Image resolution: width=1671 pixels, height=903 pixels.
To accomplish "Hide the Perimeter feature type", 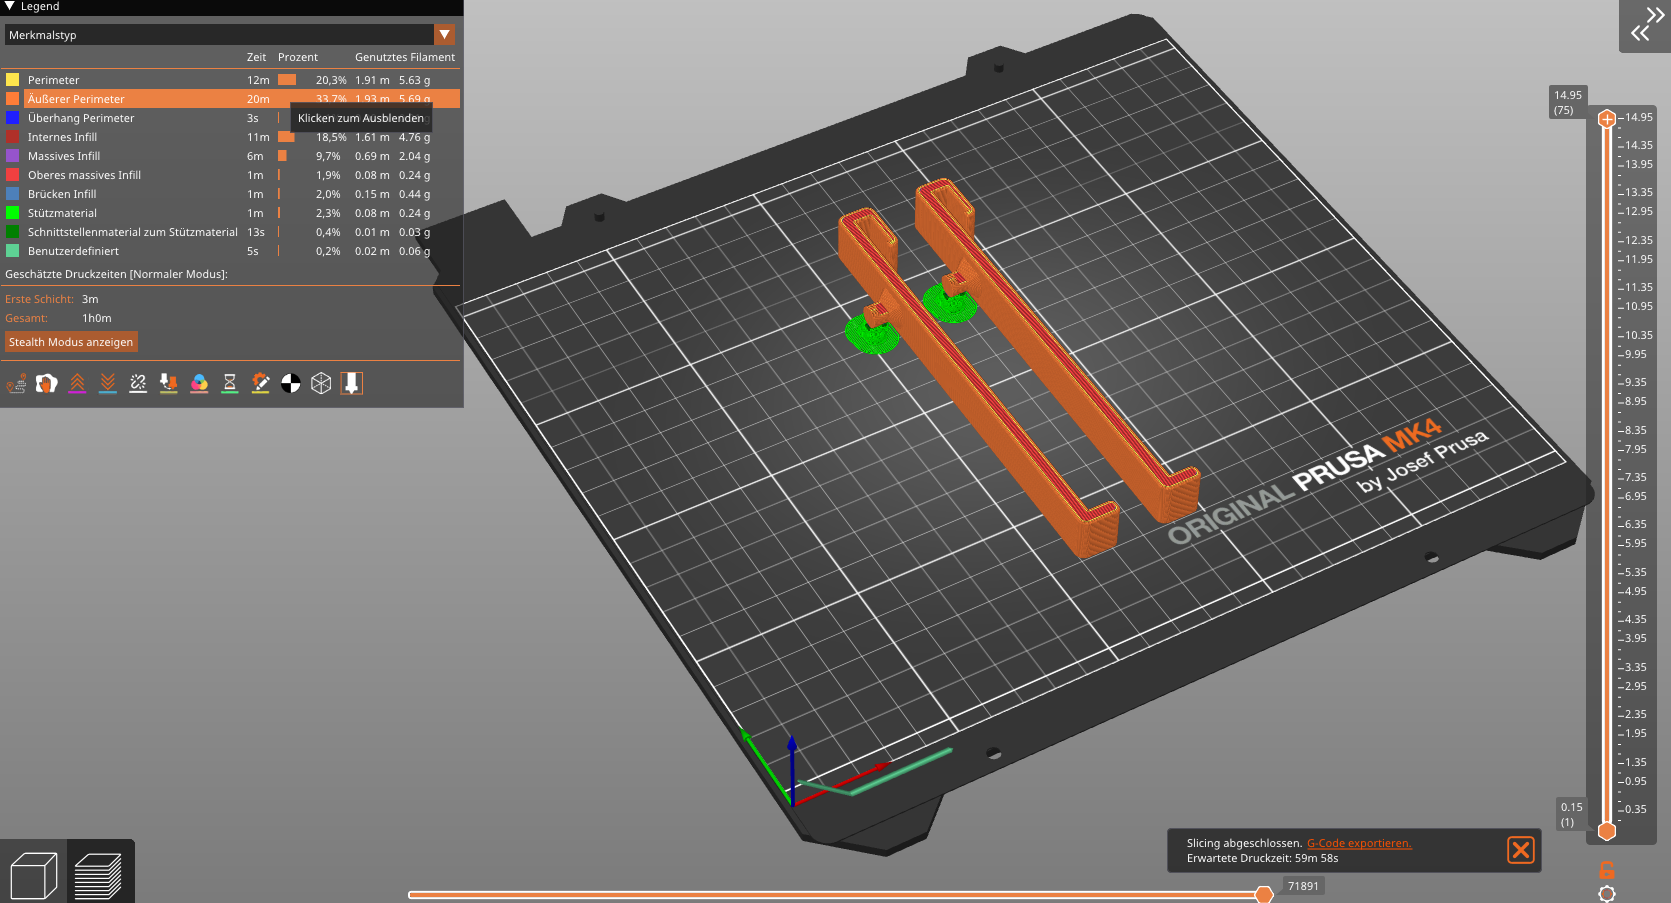I will point(232,80).
